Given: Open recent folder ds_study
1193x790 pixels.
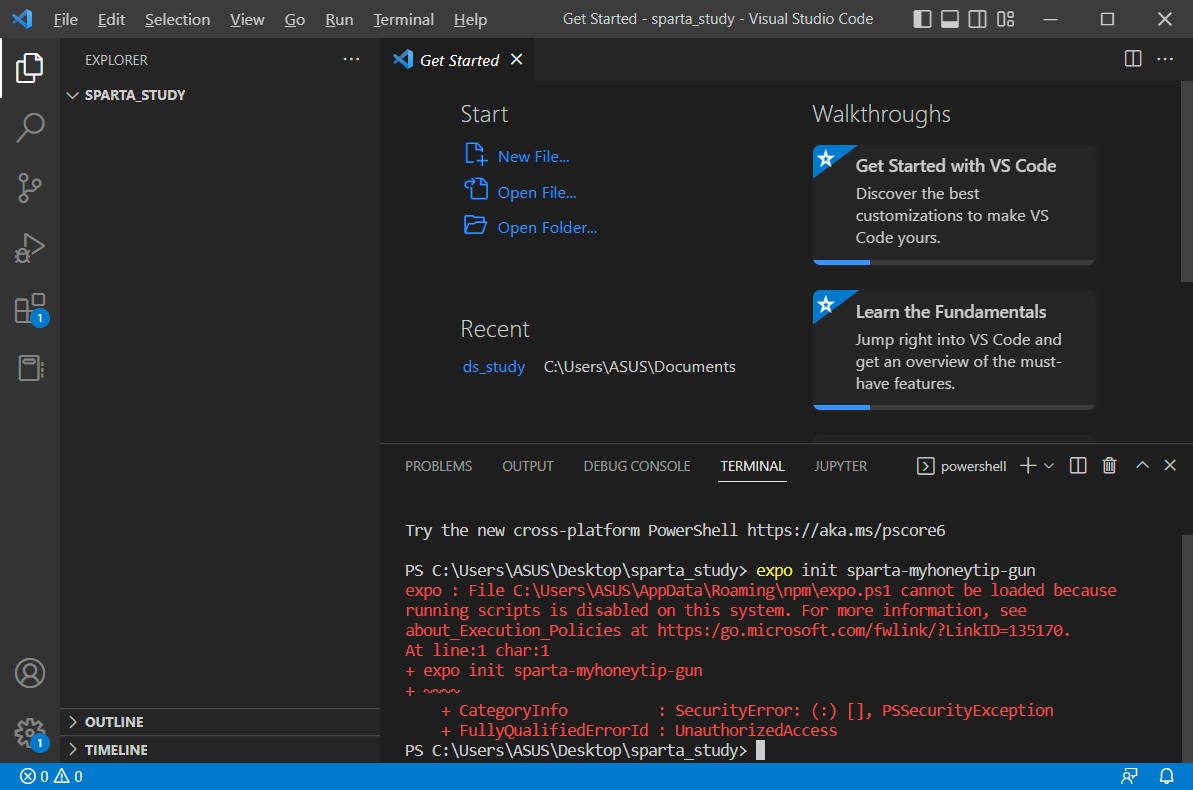Looking at the screenshot, I should coord(494,366).
